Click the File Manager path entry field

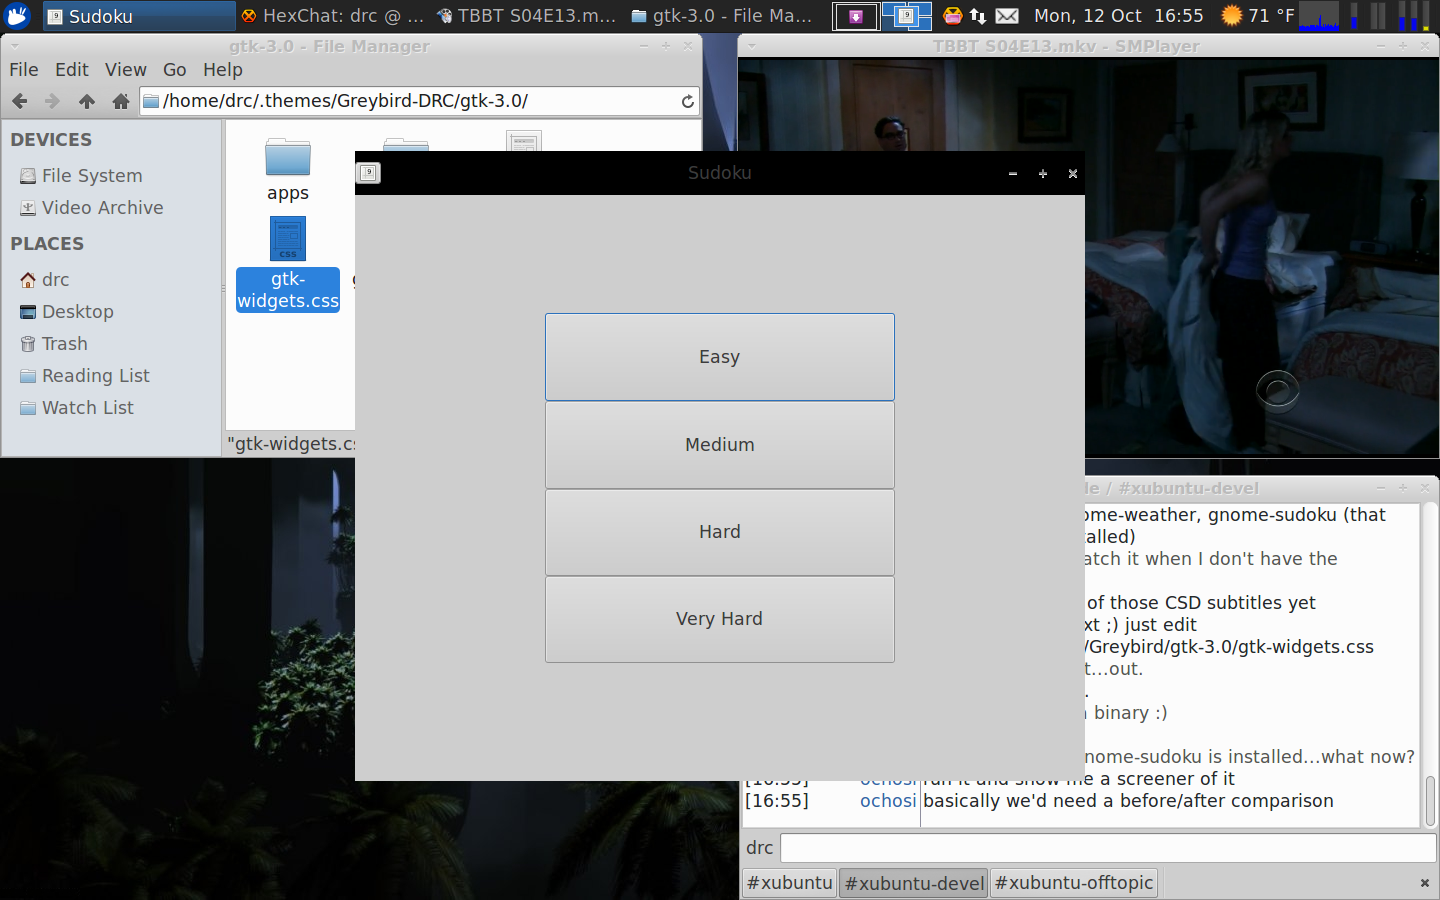coord(419,101)
